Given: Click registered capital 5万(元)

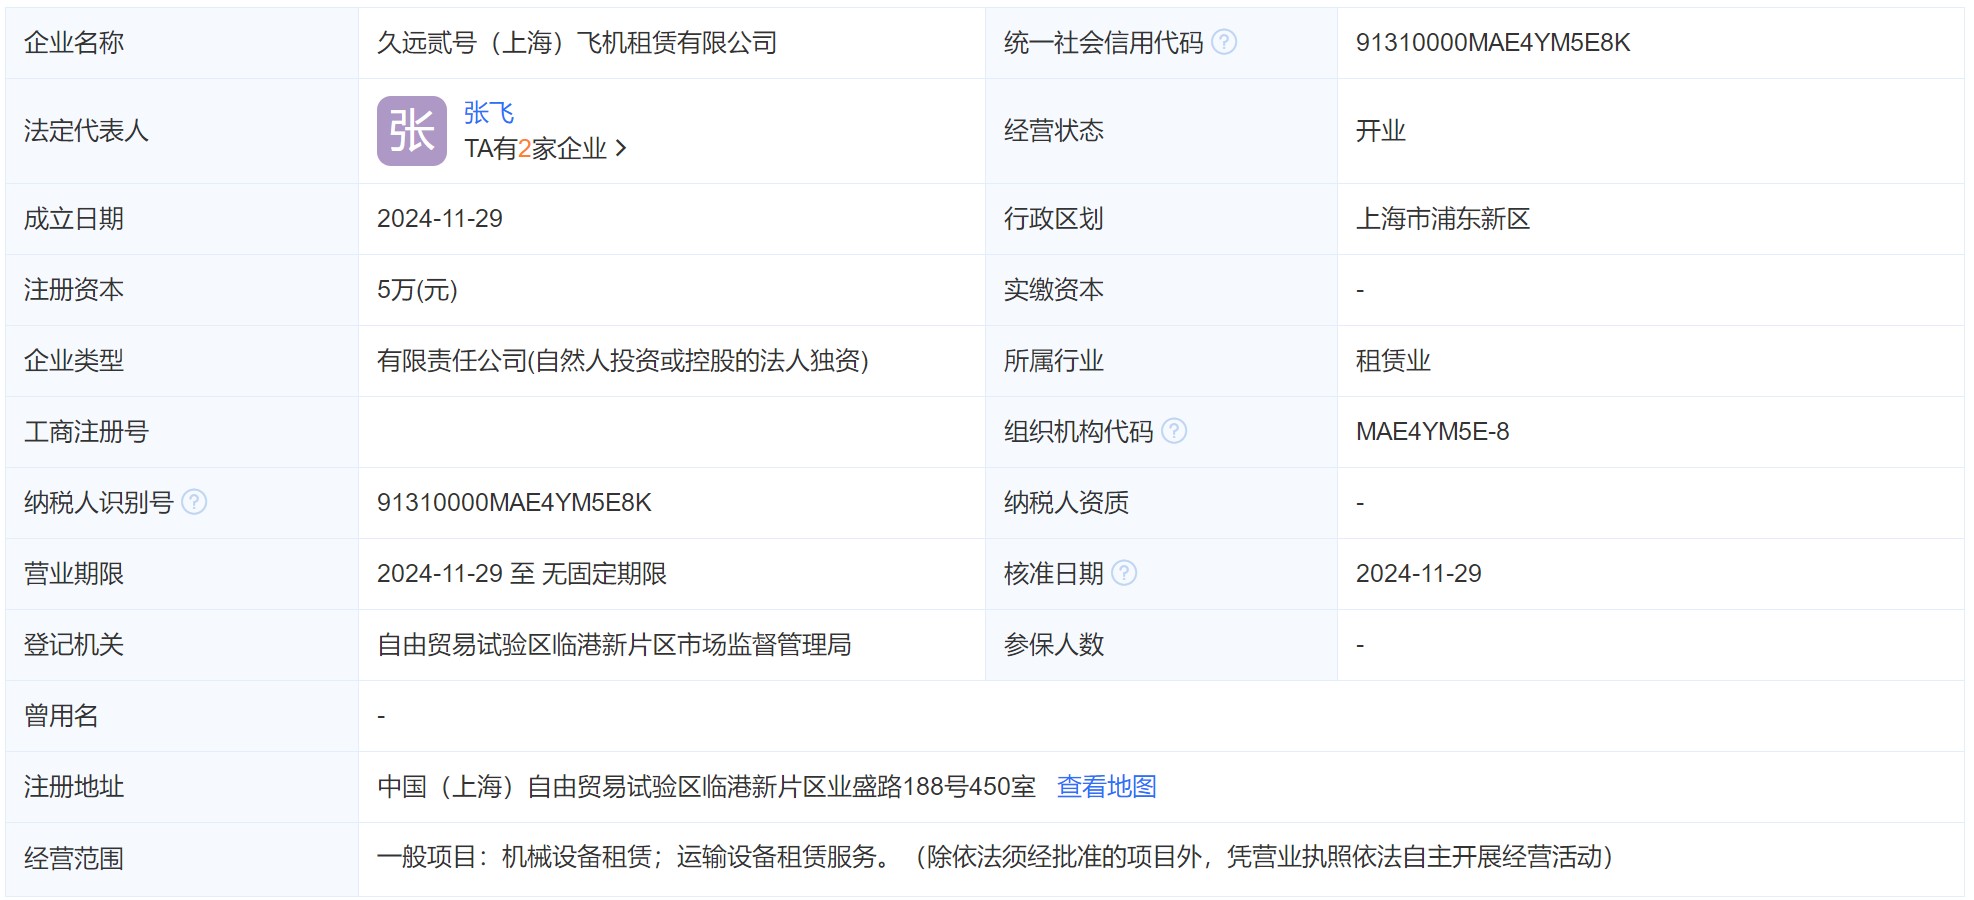Looking at the screenshot, I should click(417, 290).
